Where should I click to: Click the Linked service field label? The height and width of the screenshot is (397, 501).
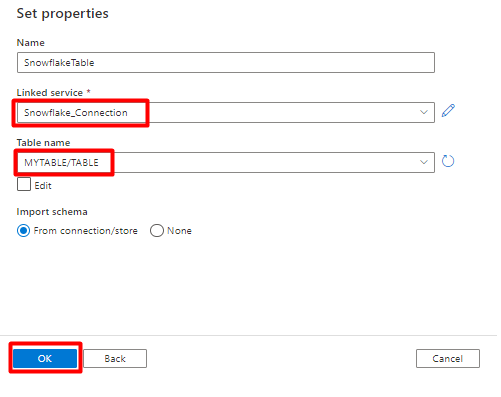click(50, 92)
